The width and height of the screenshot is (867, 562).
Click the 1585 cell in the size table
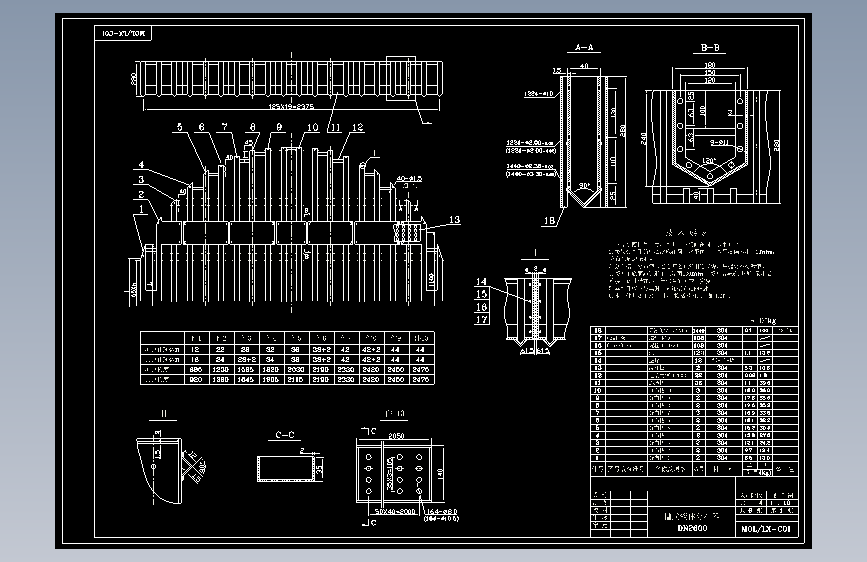[245, 370]
